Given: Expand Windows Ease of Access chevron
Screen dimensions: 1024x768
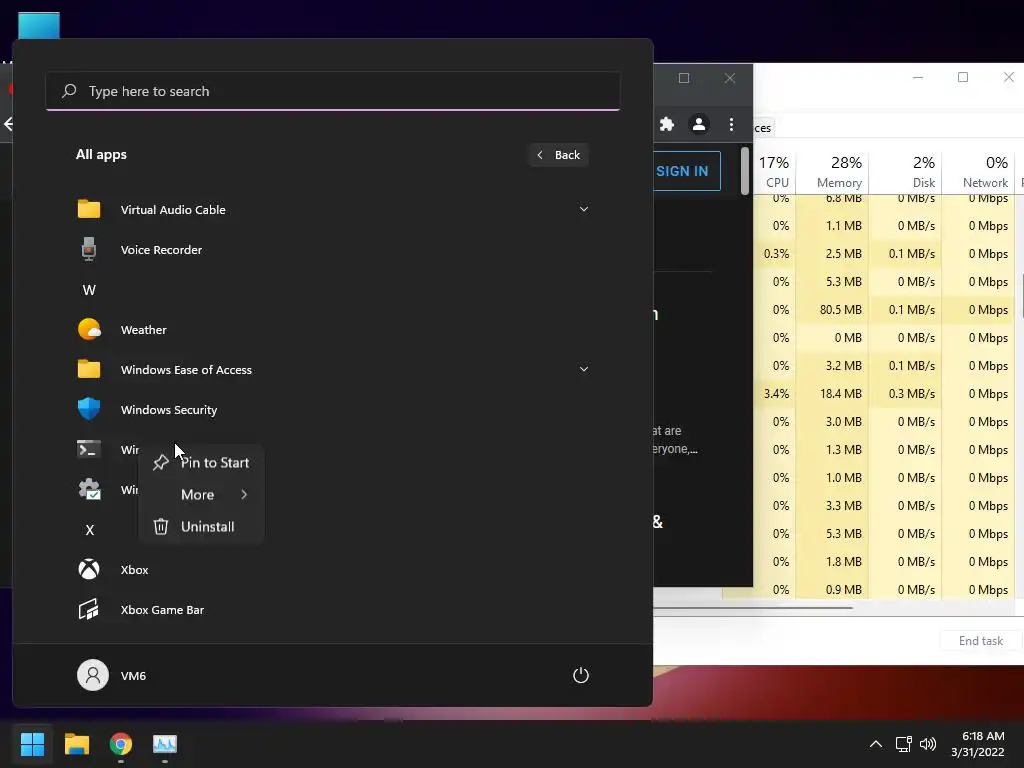Looking at the screenshot, I should [x=584, y=369].
